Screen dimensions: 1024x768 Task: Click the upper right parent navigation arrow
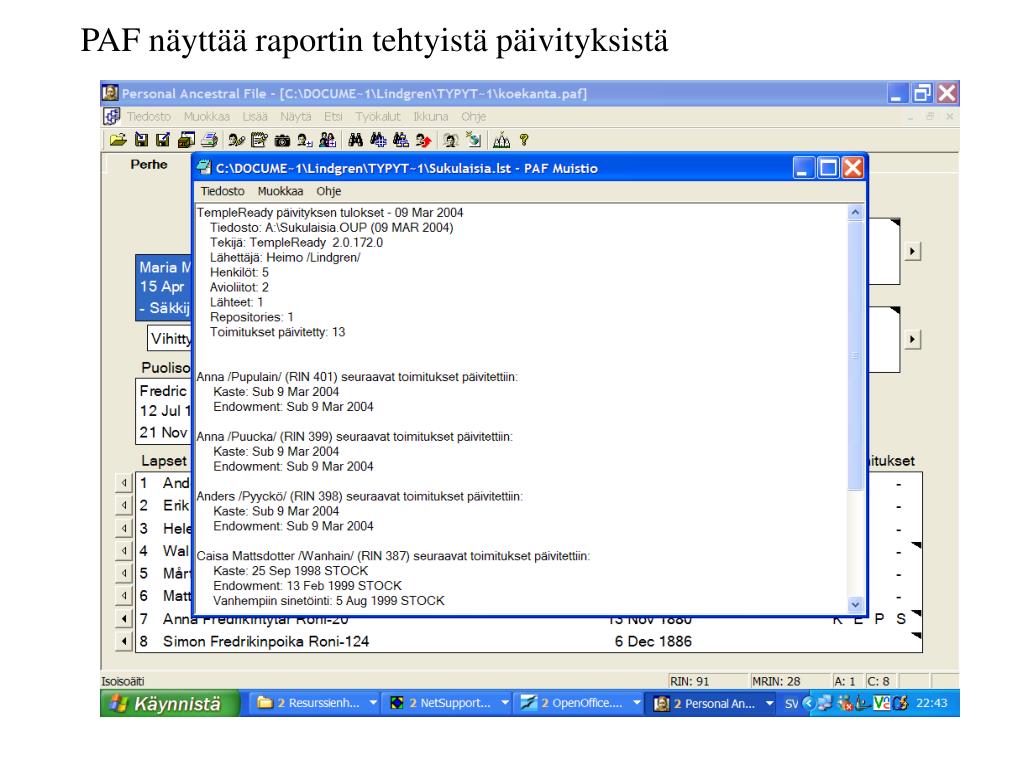click(912, 251)
